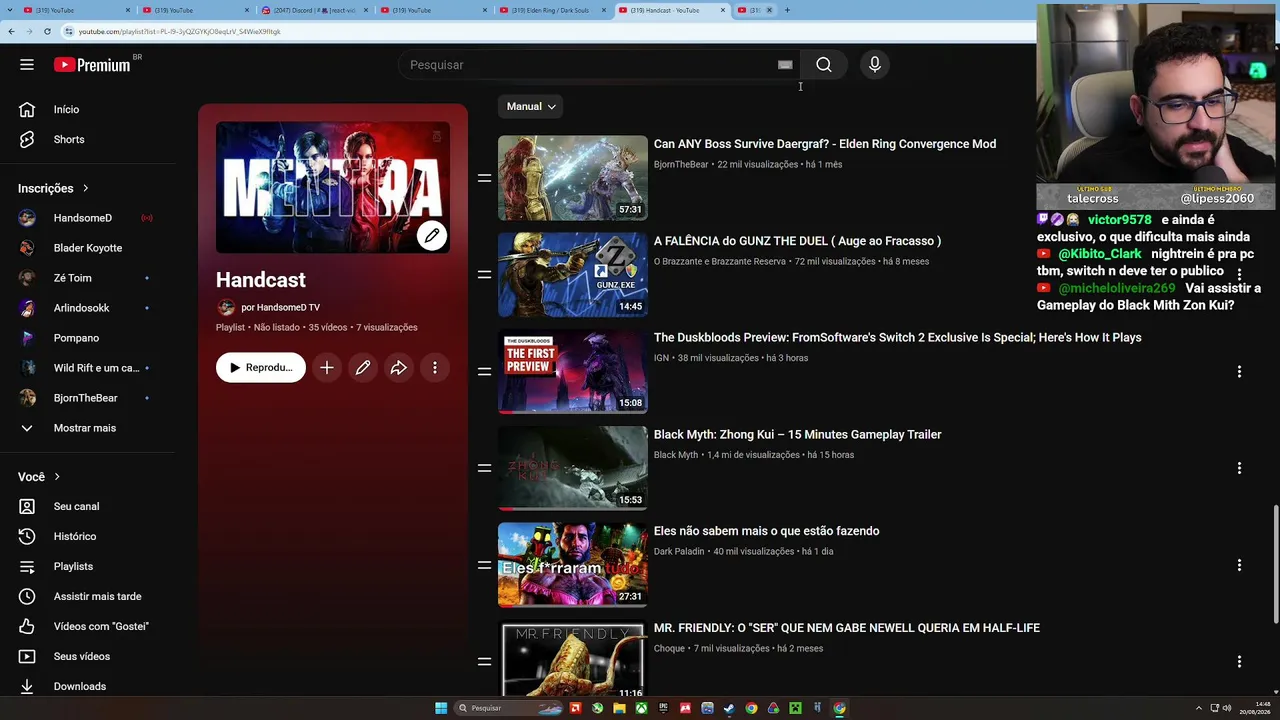The image size is (1280, 720).
Task: Grab reorder handle of Black Myth video
Action: tap(484, 468)
